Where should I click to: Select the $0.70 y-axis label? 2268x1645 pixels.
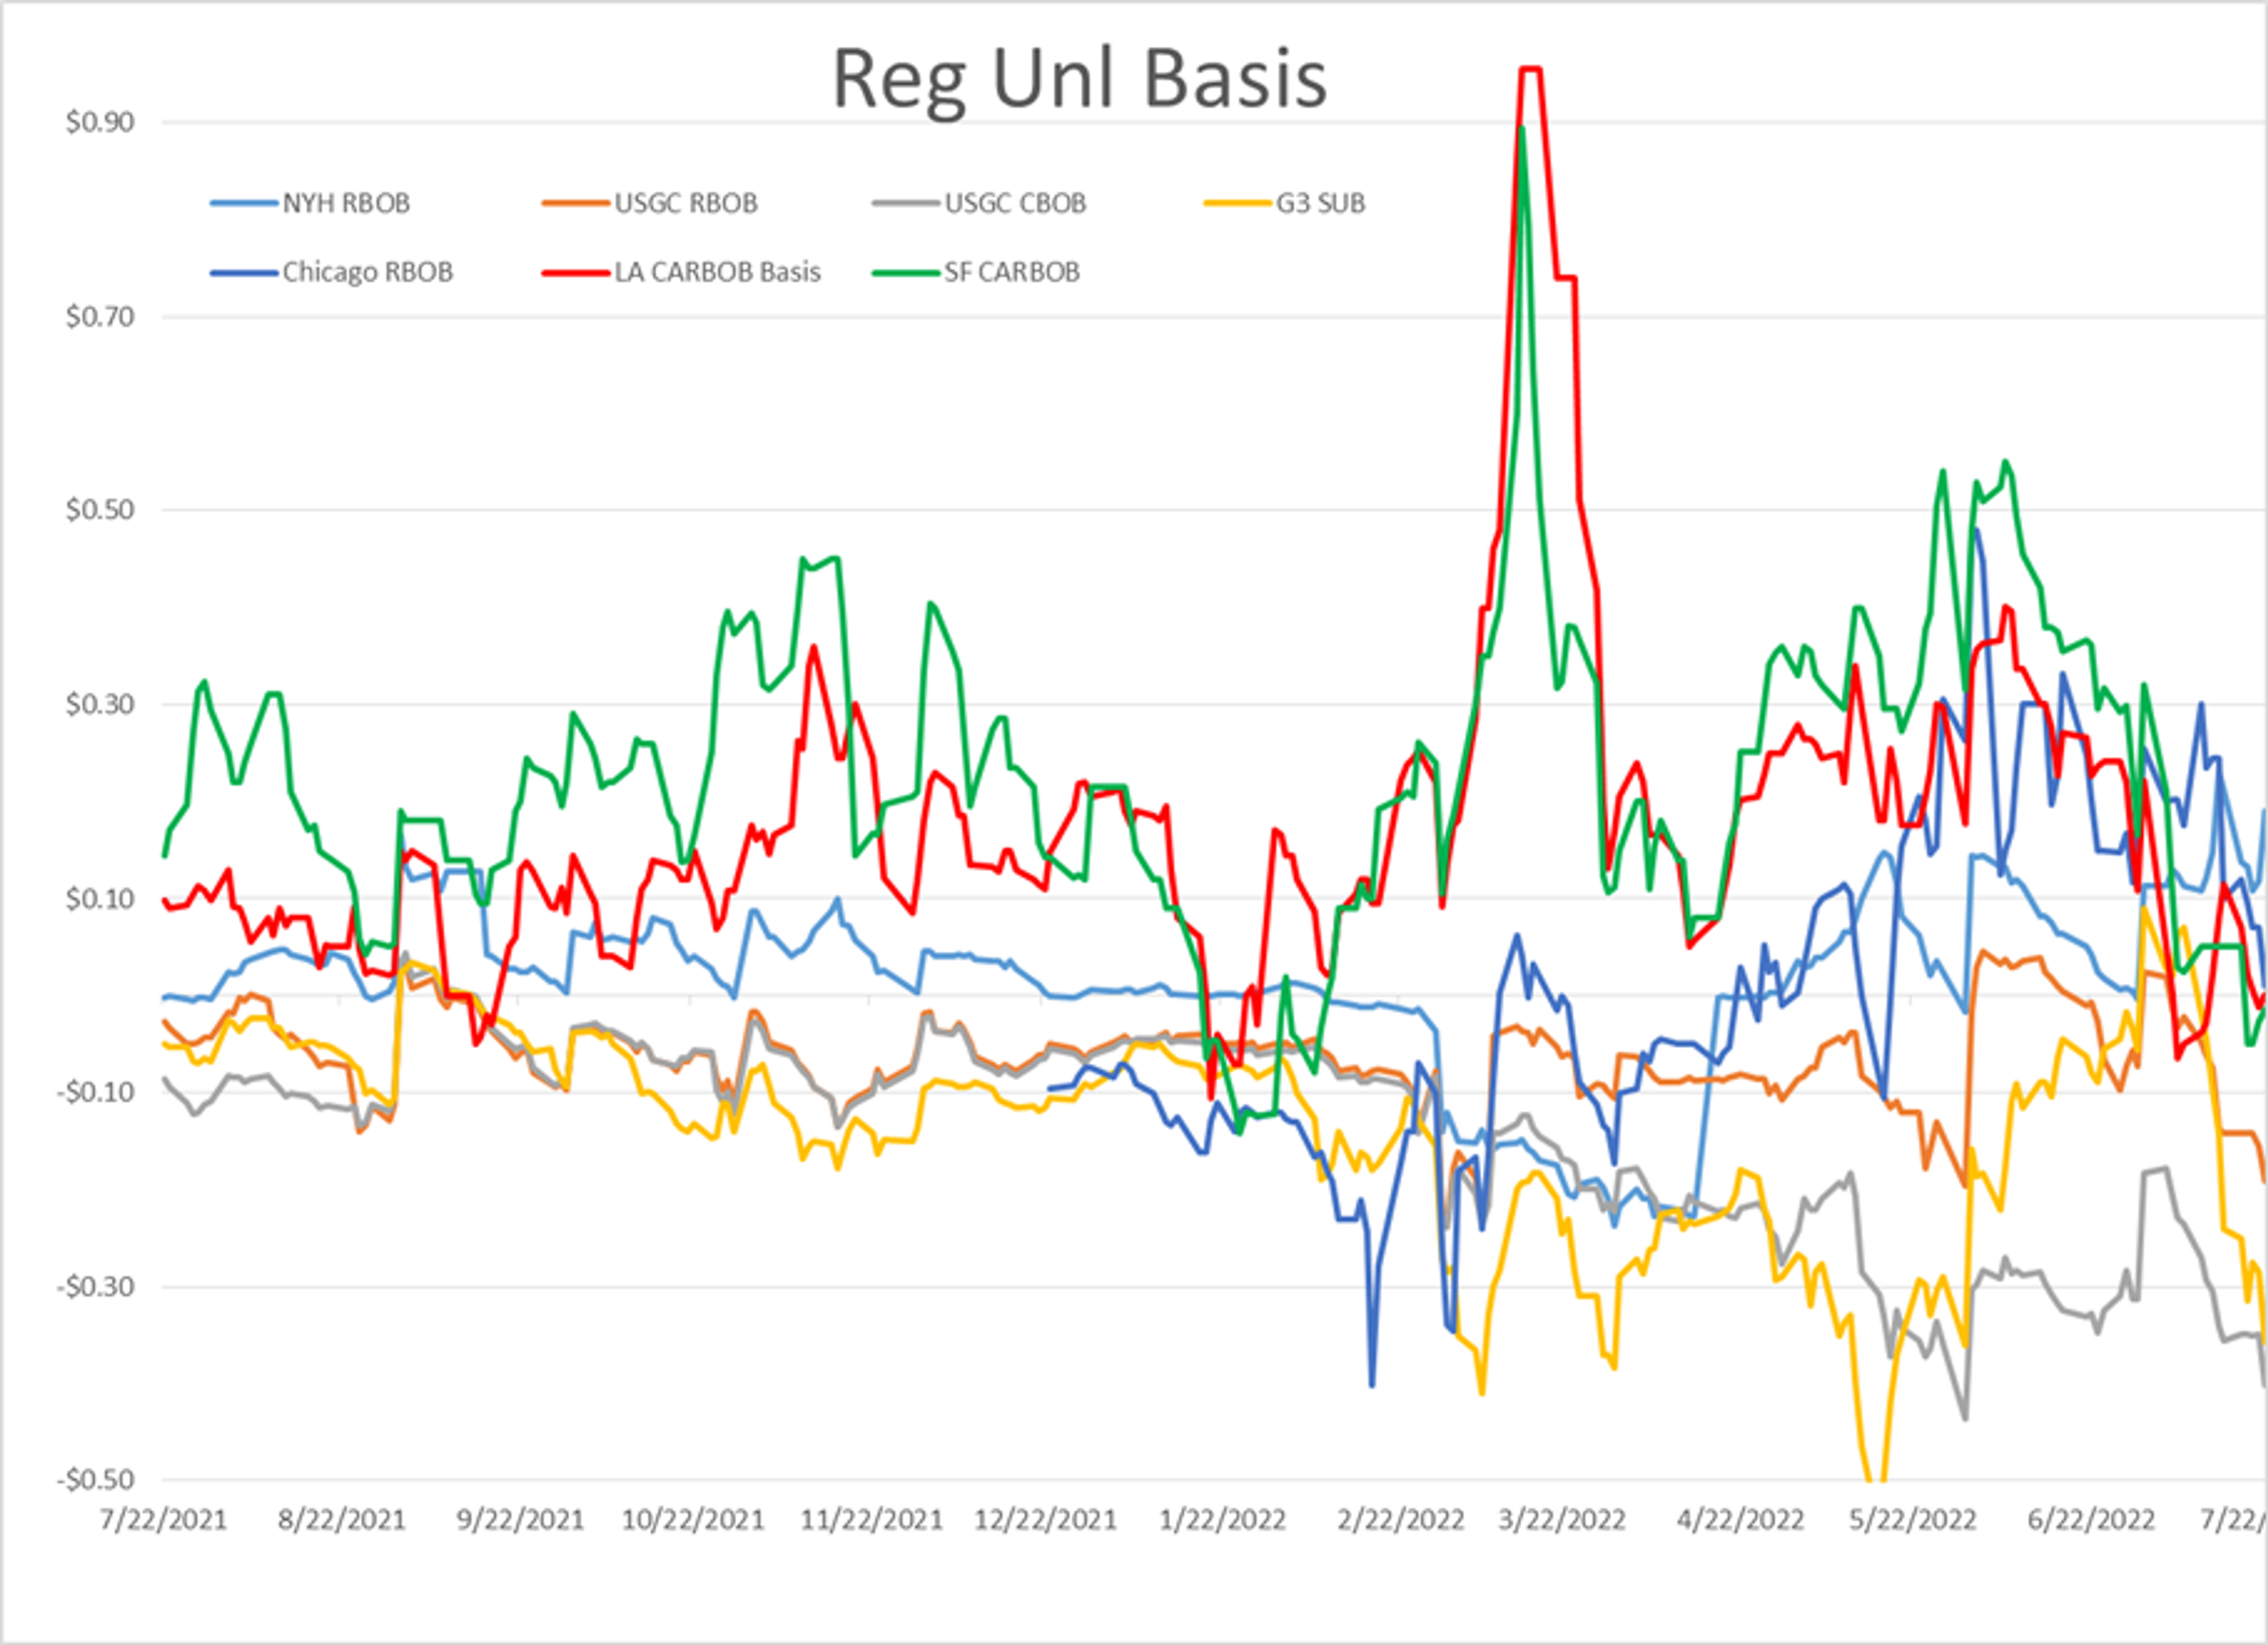[100, 317]
